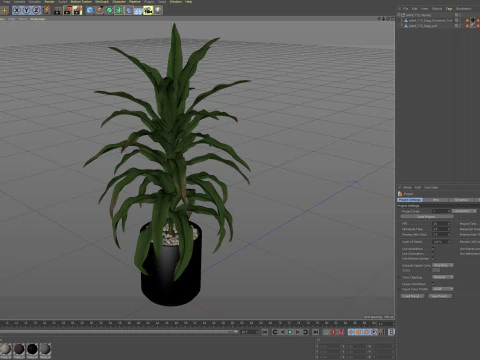Image resolution: width=480 pixels, height=360 pixels.
Task: Go to start of animation
Action: click(265, 332)
